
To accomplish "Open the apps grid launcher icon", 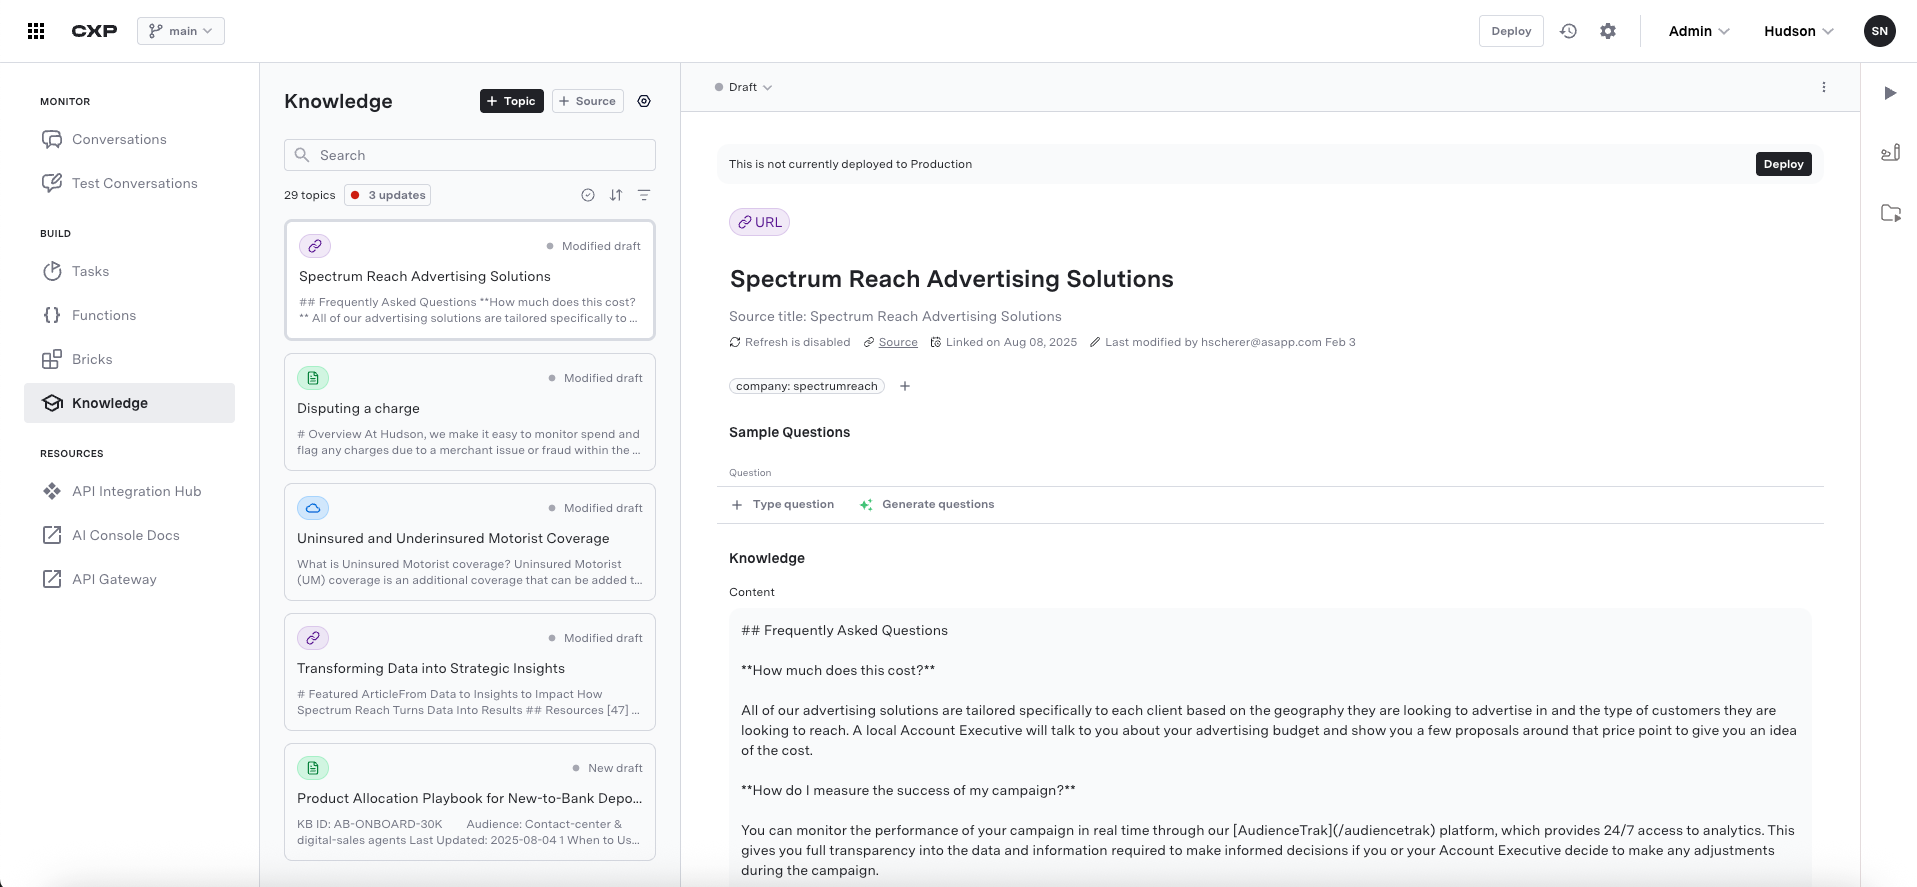I will click(36, 31).
